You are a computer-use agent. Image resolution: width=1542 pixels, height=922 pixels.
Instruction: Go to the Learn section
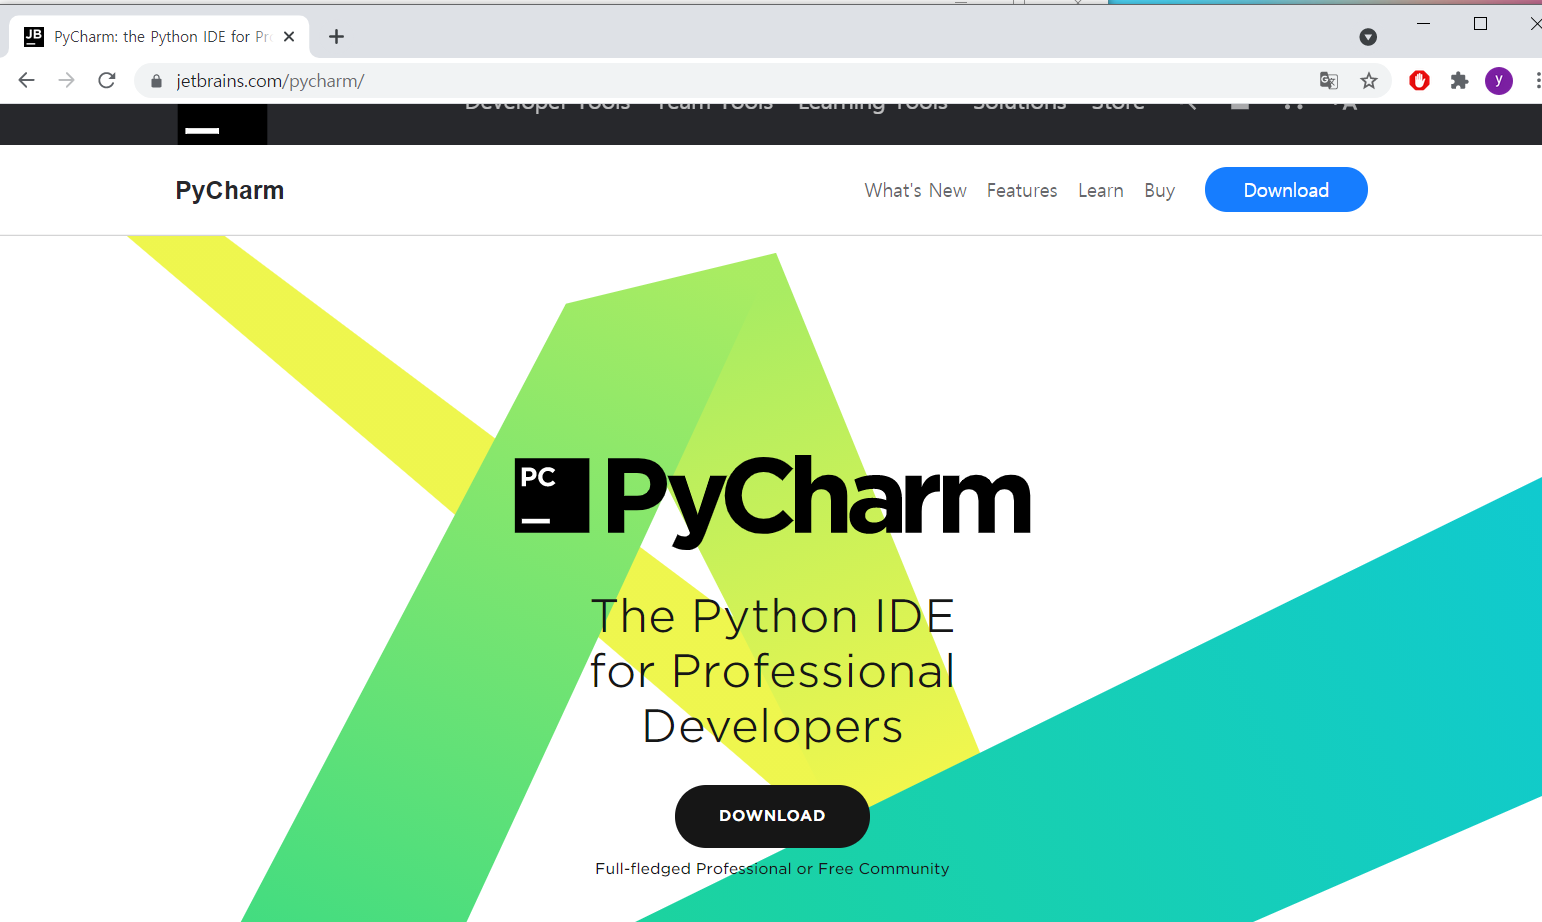(1101, 190)
